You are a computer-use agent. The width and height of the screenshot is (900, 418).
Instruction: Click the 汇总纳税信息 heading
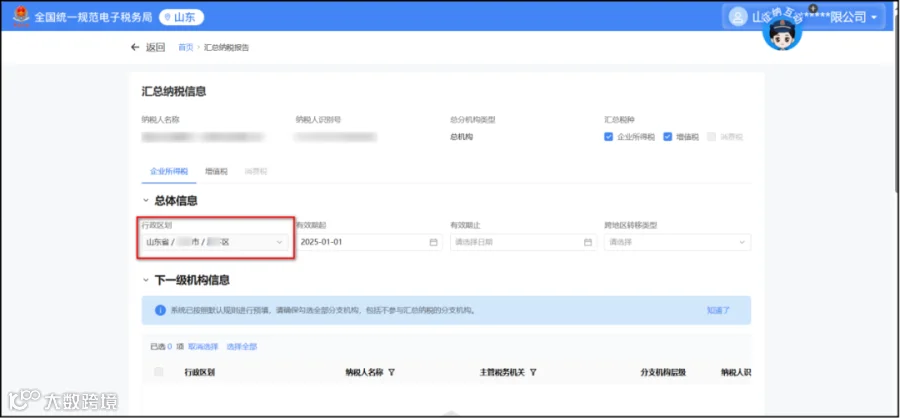[x=174, y=92]
